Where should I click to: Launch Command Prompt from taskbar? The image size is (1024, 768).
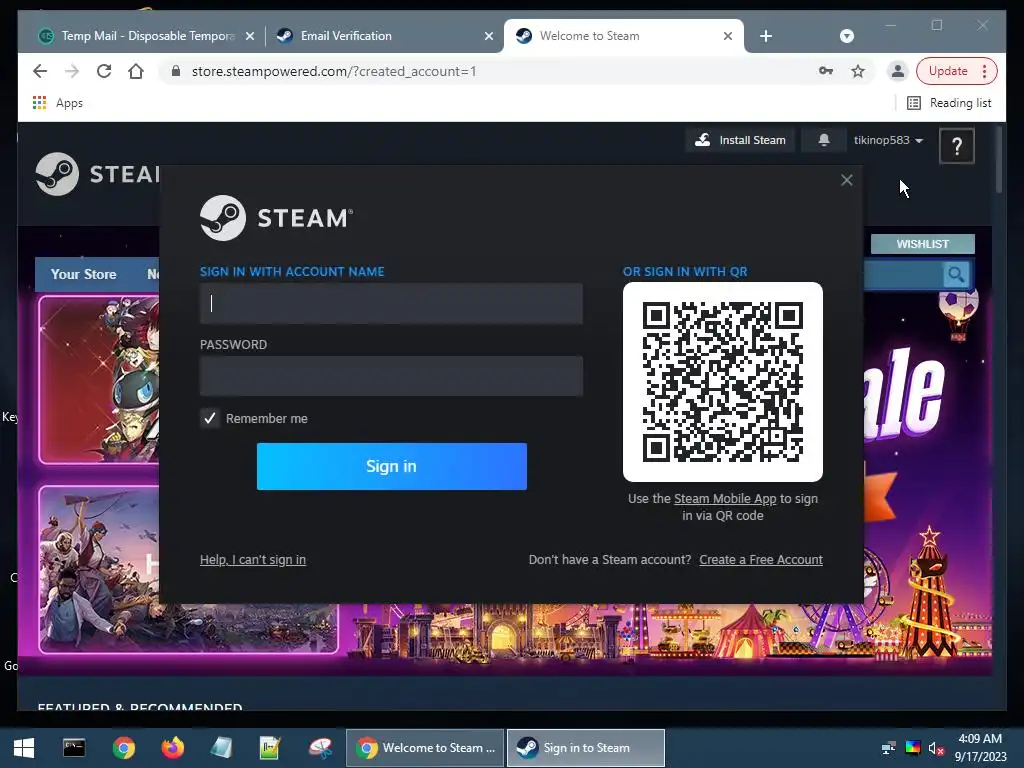[74, 748]
